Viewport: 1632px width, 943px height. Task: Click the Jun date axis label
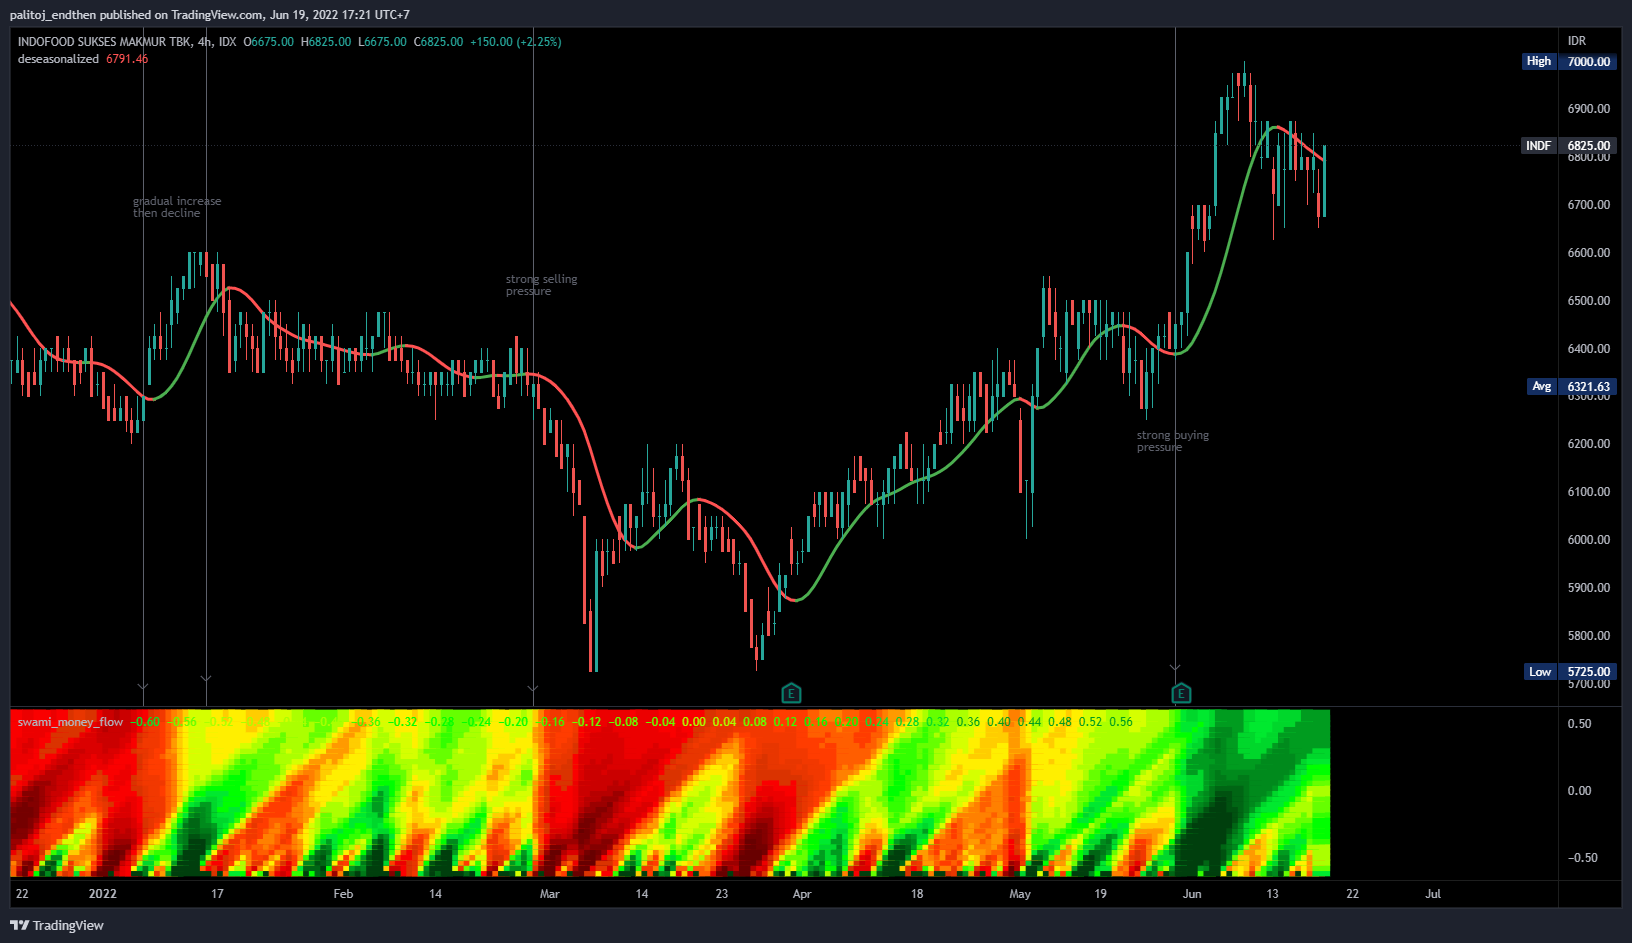pyautogui.click(x=1191, y=894)
